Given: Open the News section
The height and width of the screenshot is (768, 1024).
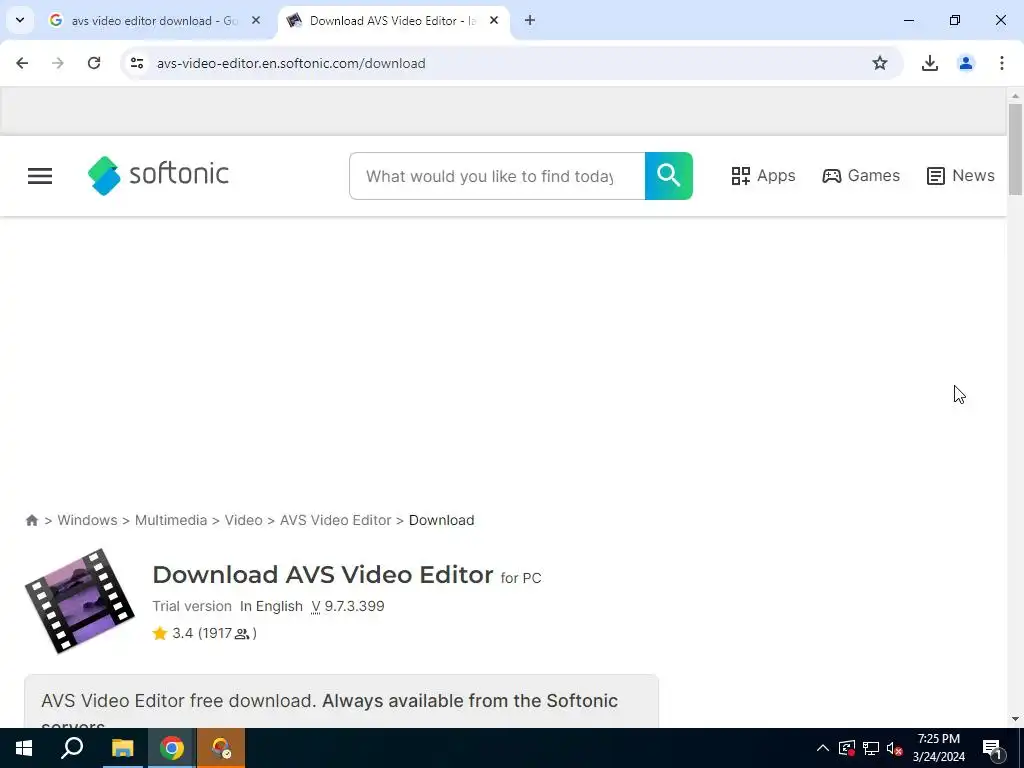Looking at the screenshot, I should coord(961,176).
